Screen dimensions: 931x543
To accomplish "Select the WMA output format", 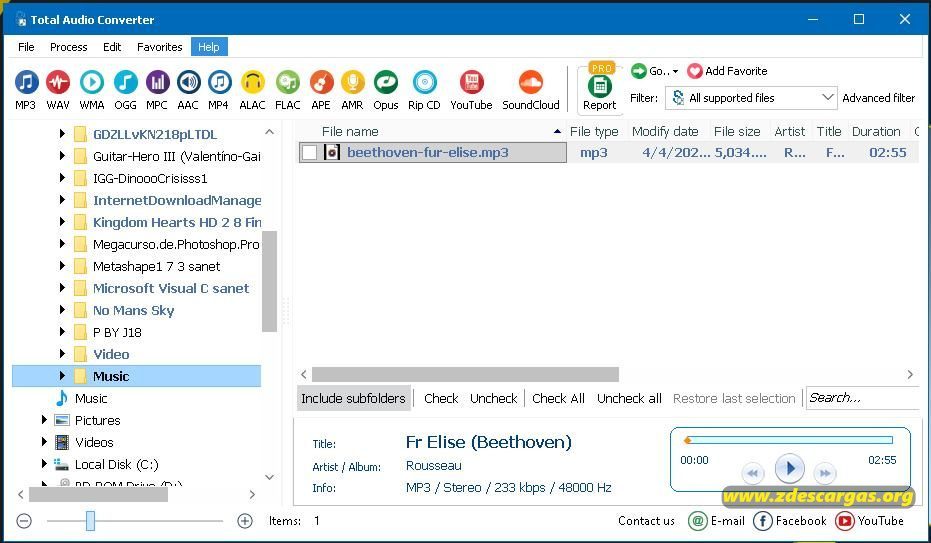I will point(92,82).
